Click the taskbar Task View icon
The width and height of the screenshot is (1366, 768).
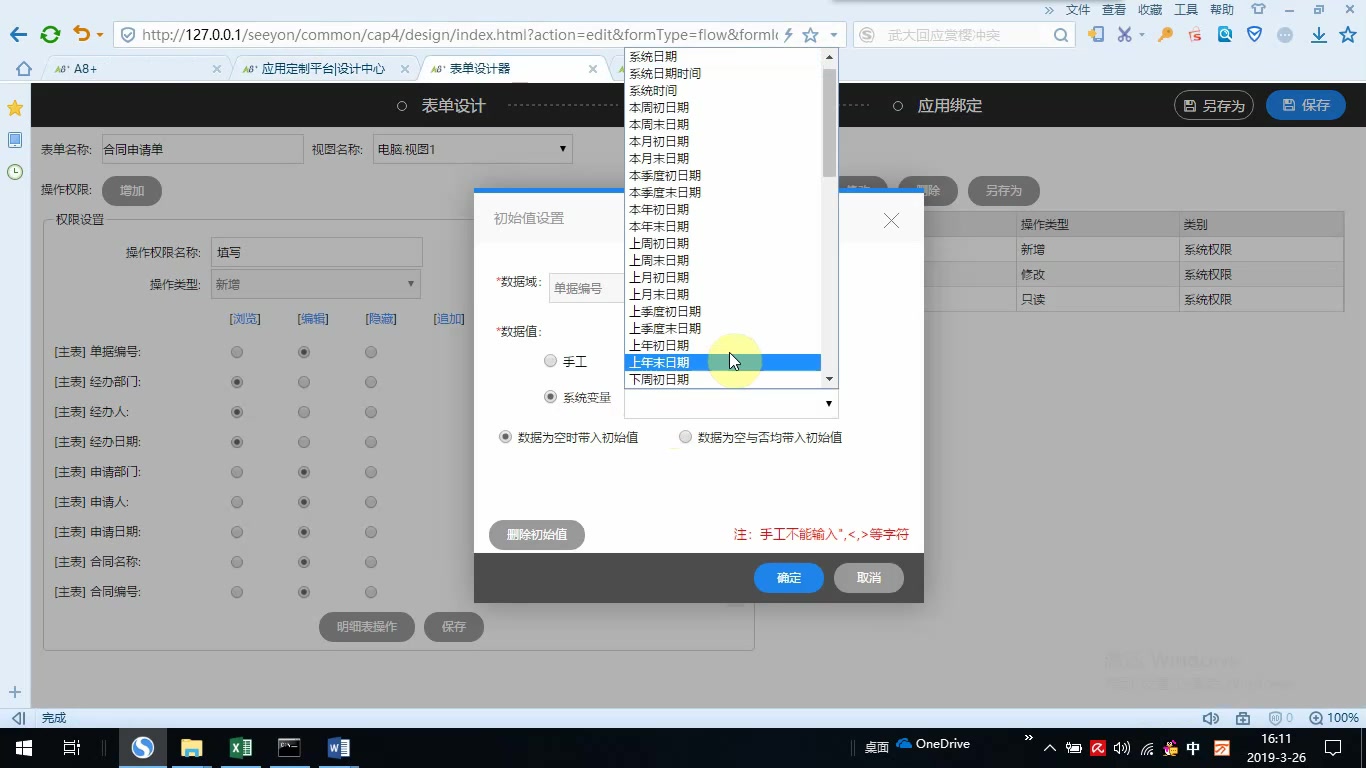pyautogui.click(x=72, y=748)
